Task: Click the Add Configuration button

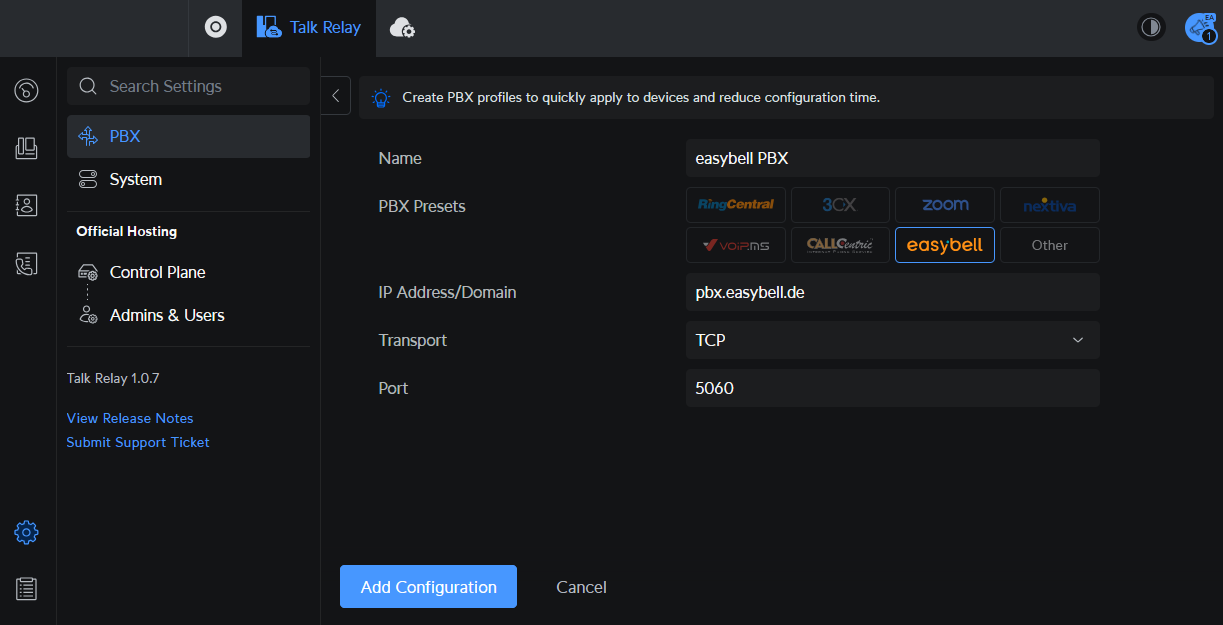Action: coord(428,587)
